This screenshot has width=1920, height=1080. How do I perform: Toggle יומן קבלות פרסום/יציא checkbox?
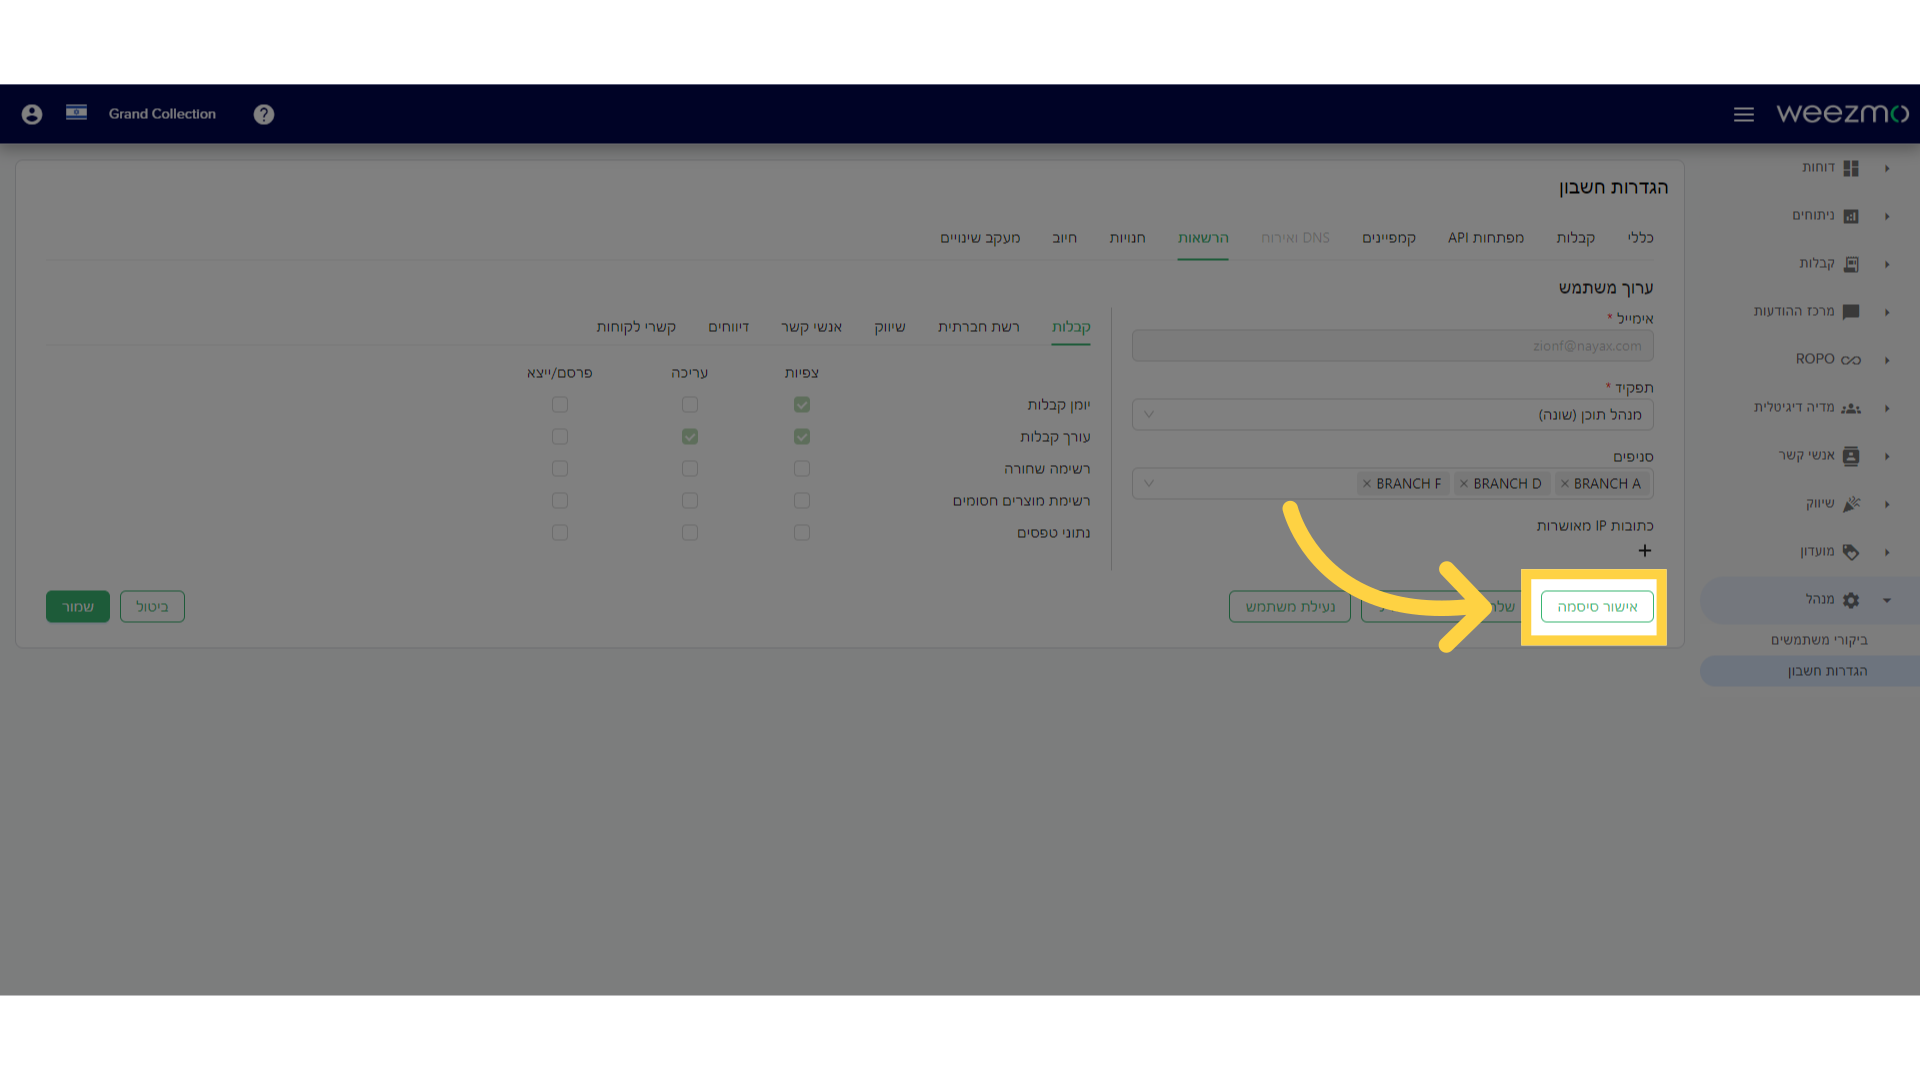(x=559, y=404)
